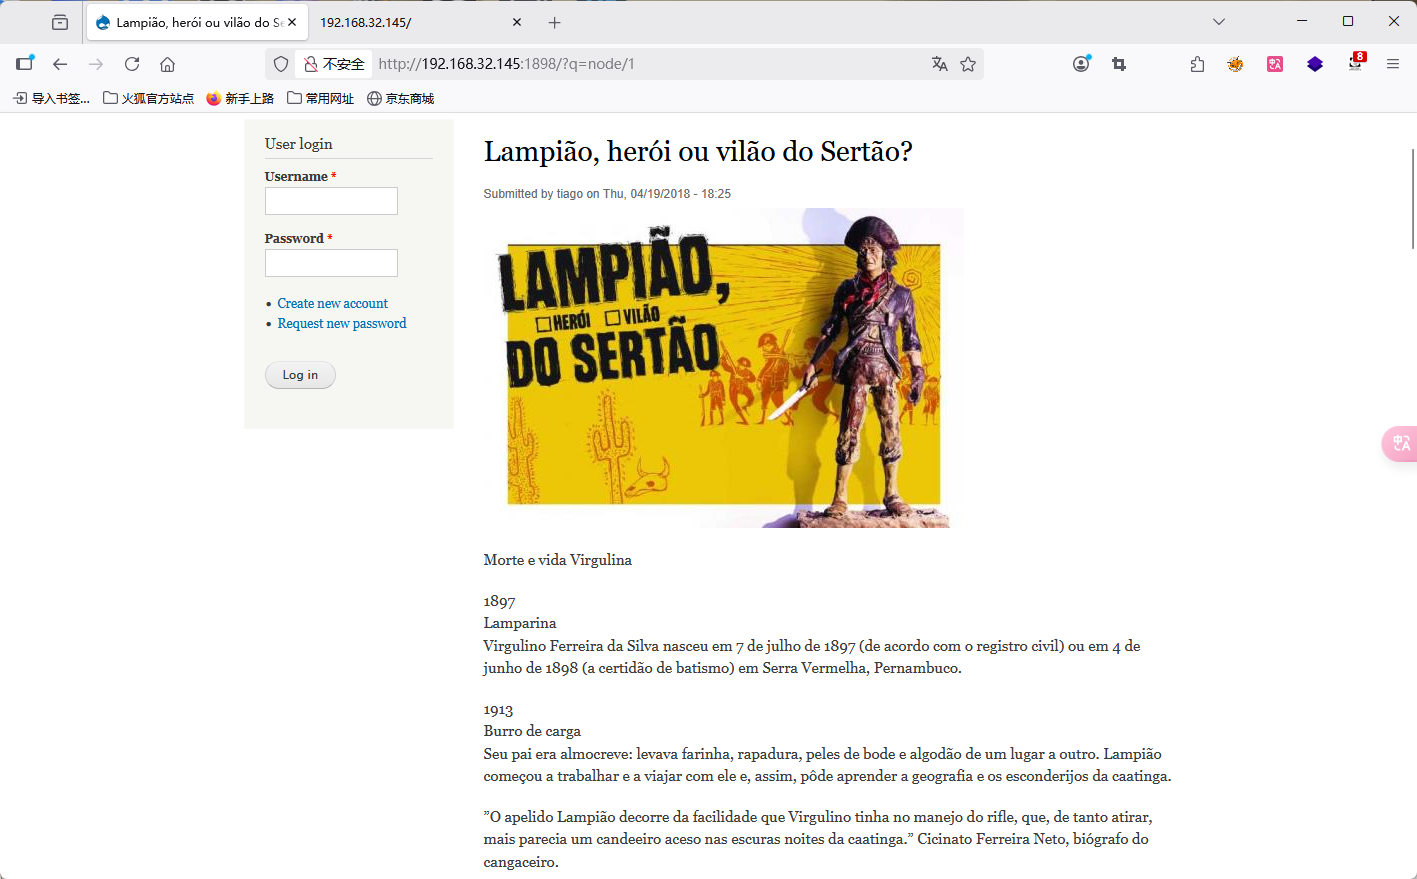Open the 京东商城 bookmark
The width and height of the screenshot is (1417, 879).
(400, 98)
